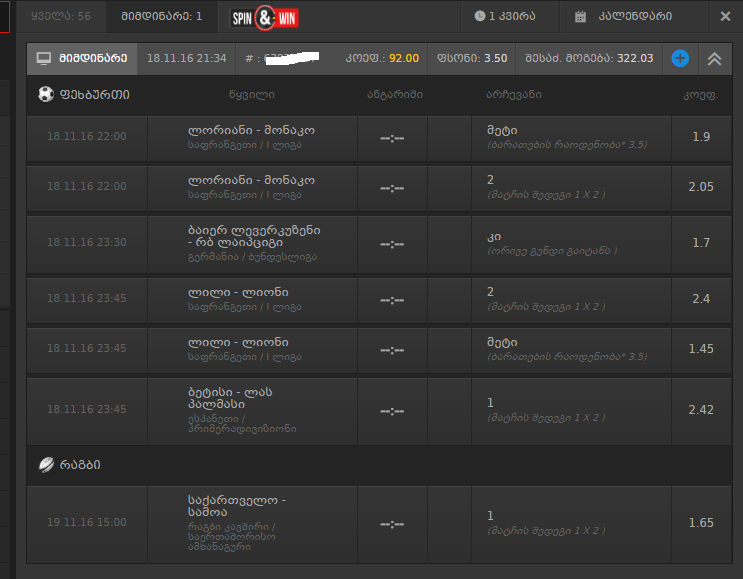This screenshot has height=579, width=743.
Task: Click the არჩევანი column header
Action: pos(514,95)
